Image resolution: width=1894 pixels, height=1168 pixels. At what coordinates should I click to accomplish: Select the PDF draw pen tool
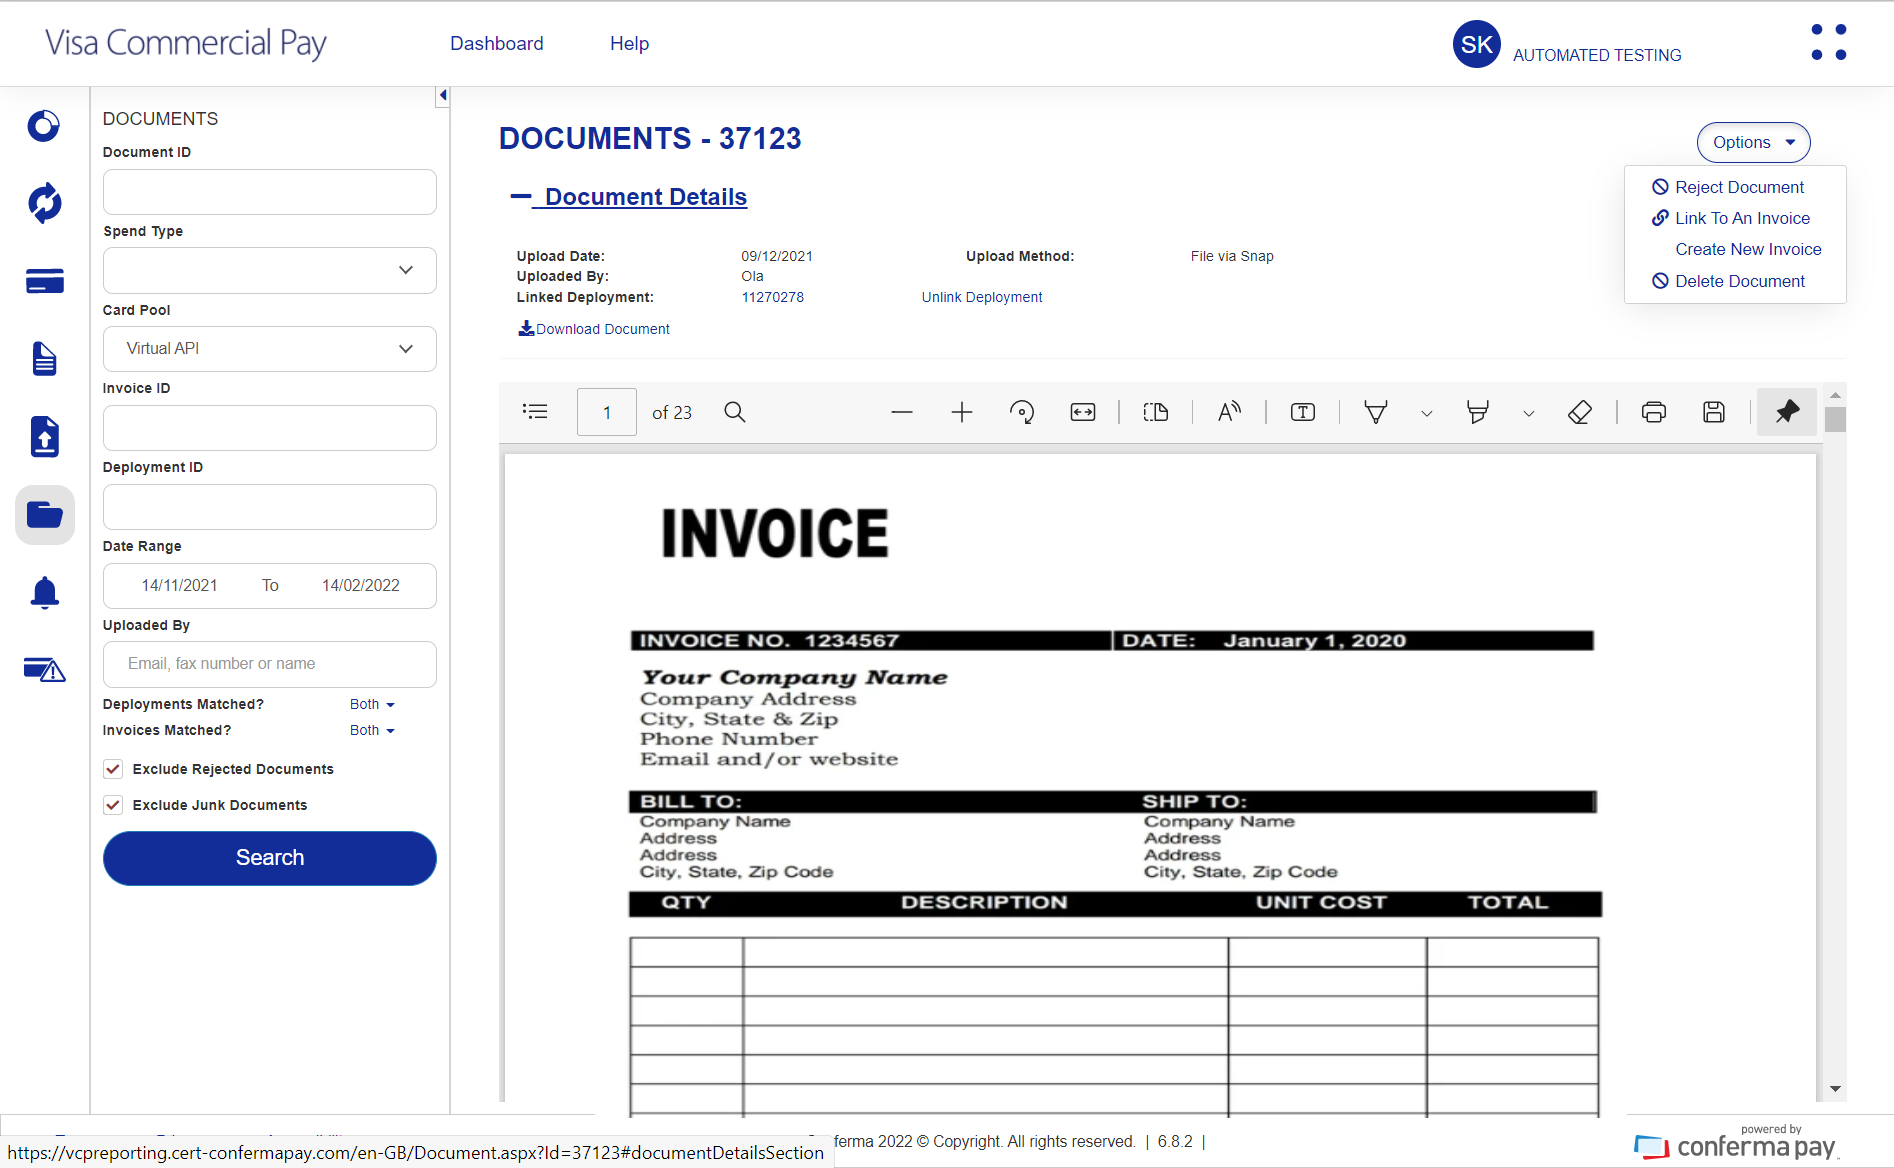pyautogui.click(x=1376, y=412)
